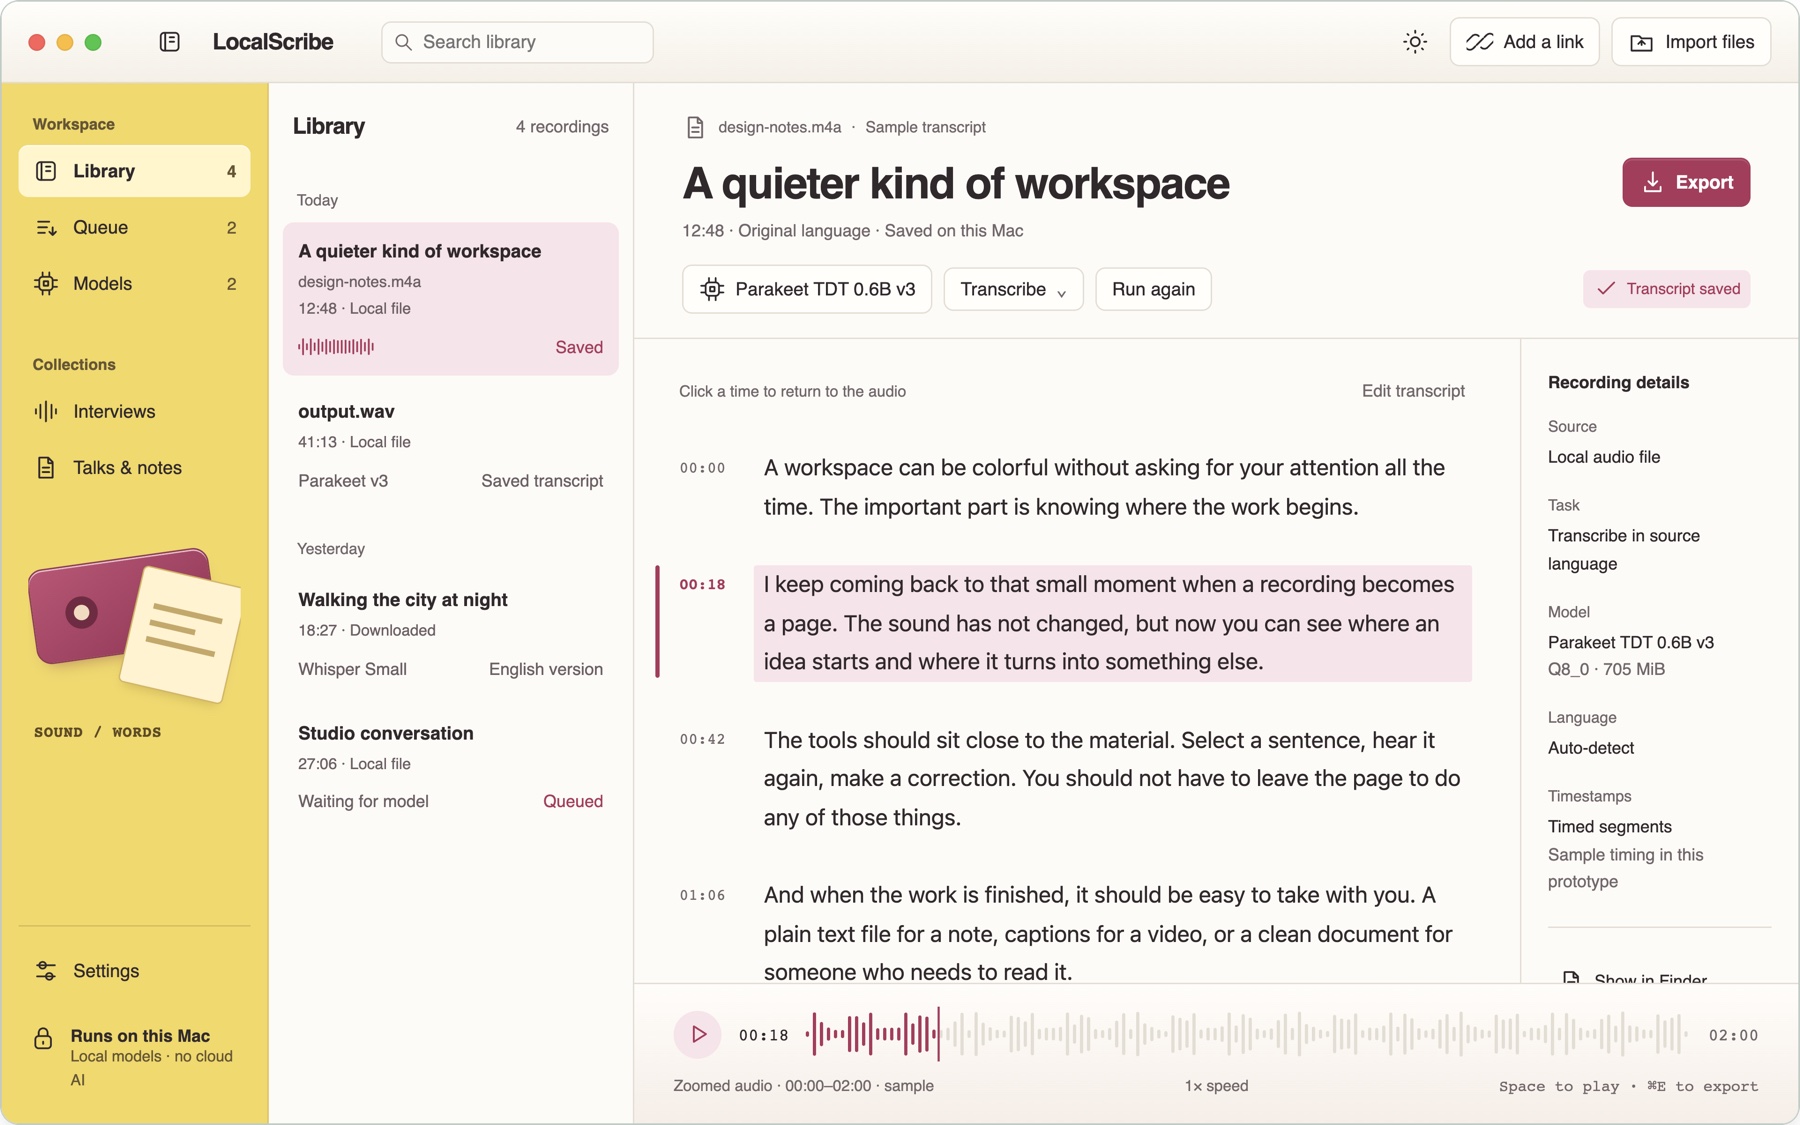
Task: Open the Queue workspace item
Action: click(x=134, y=227)
